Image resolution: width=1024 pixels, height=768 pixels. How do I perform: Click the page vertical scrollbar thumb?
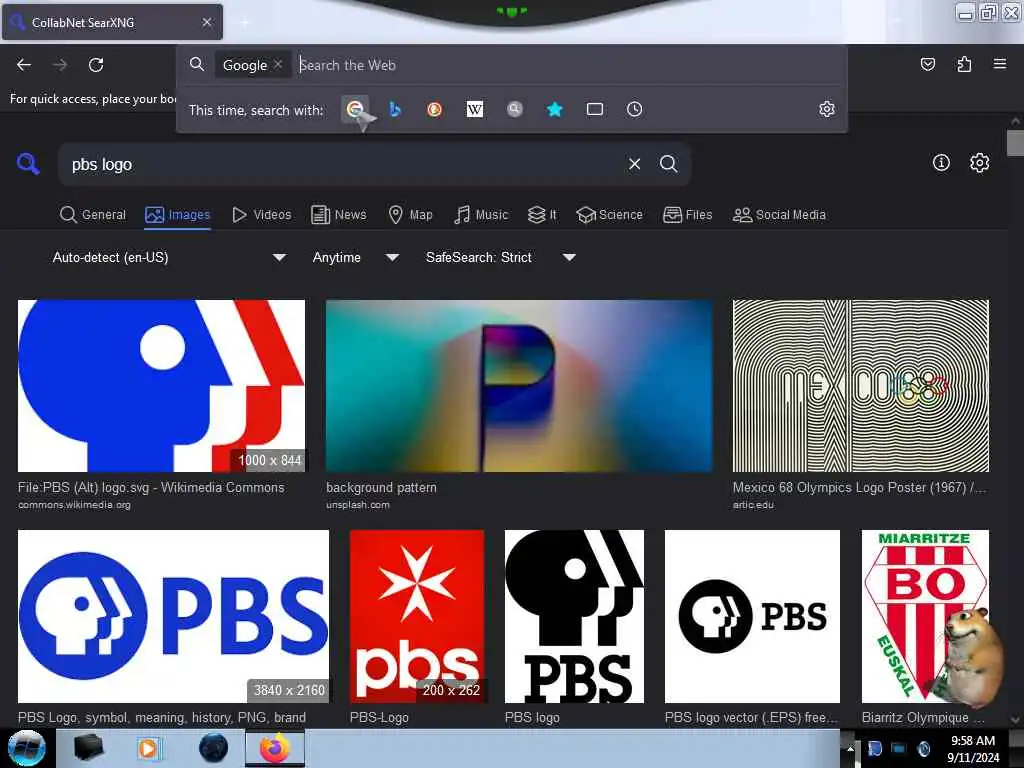(x=1015, y=143)
